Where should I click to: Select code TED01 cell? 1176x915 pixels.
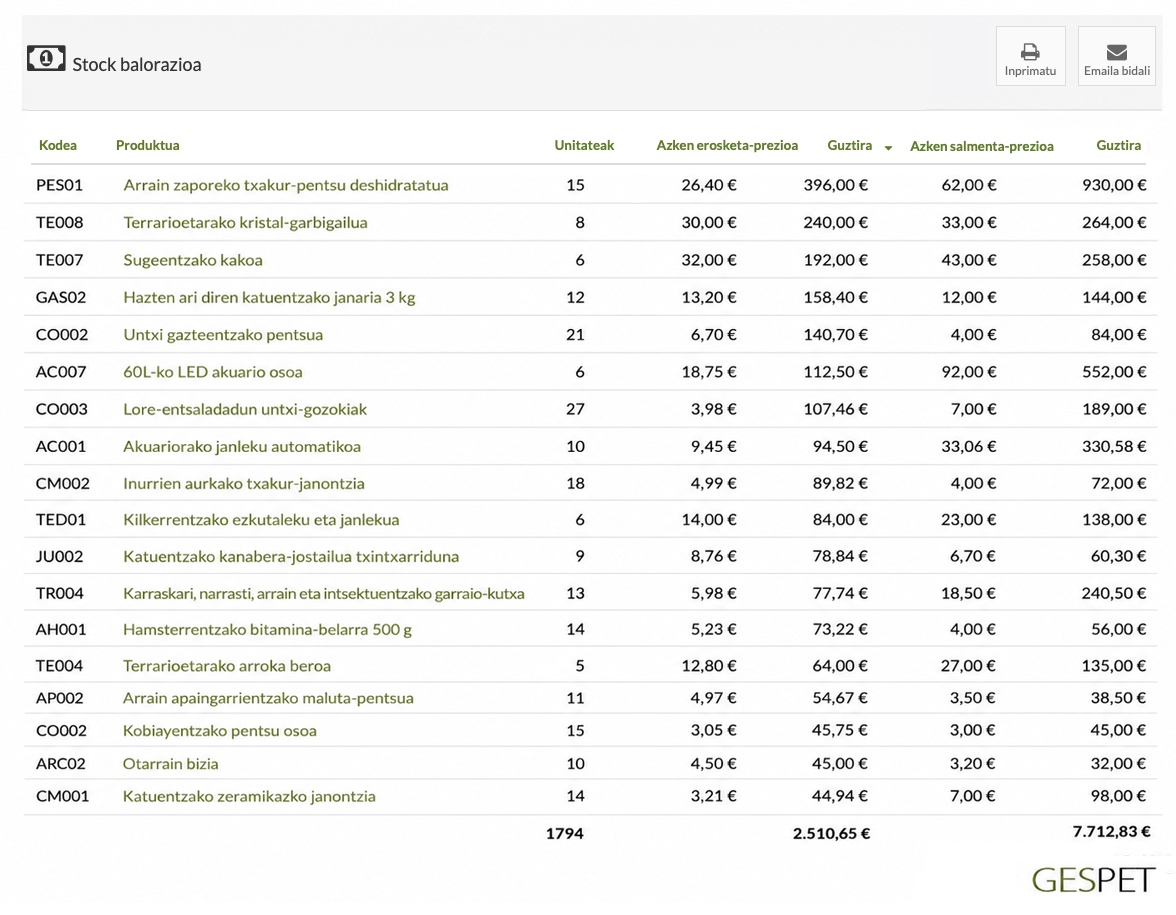tap(61, 520)
